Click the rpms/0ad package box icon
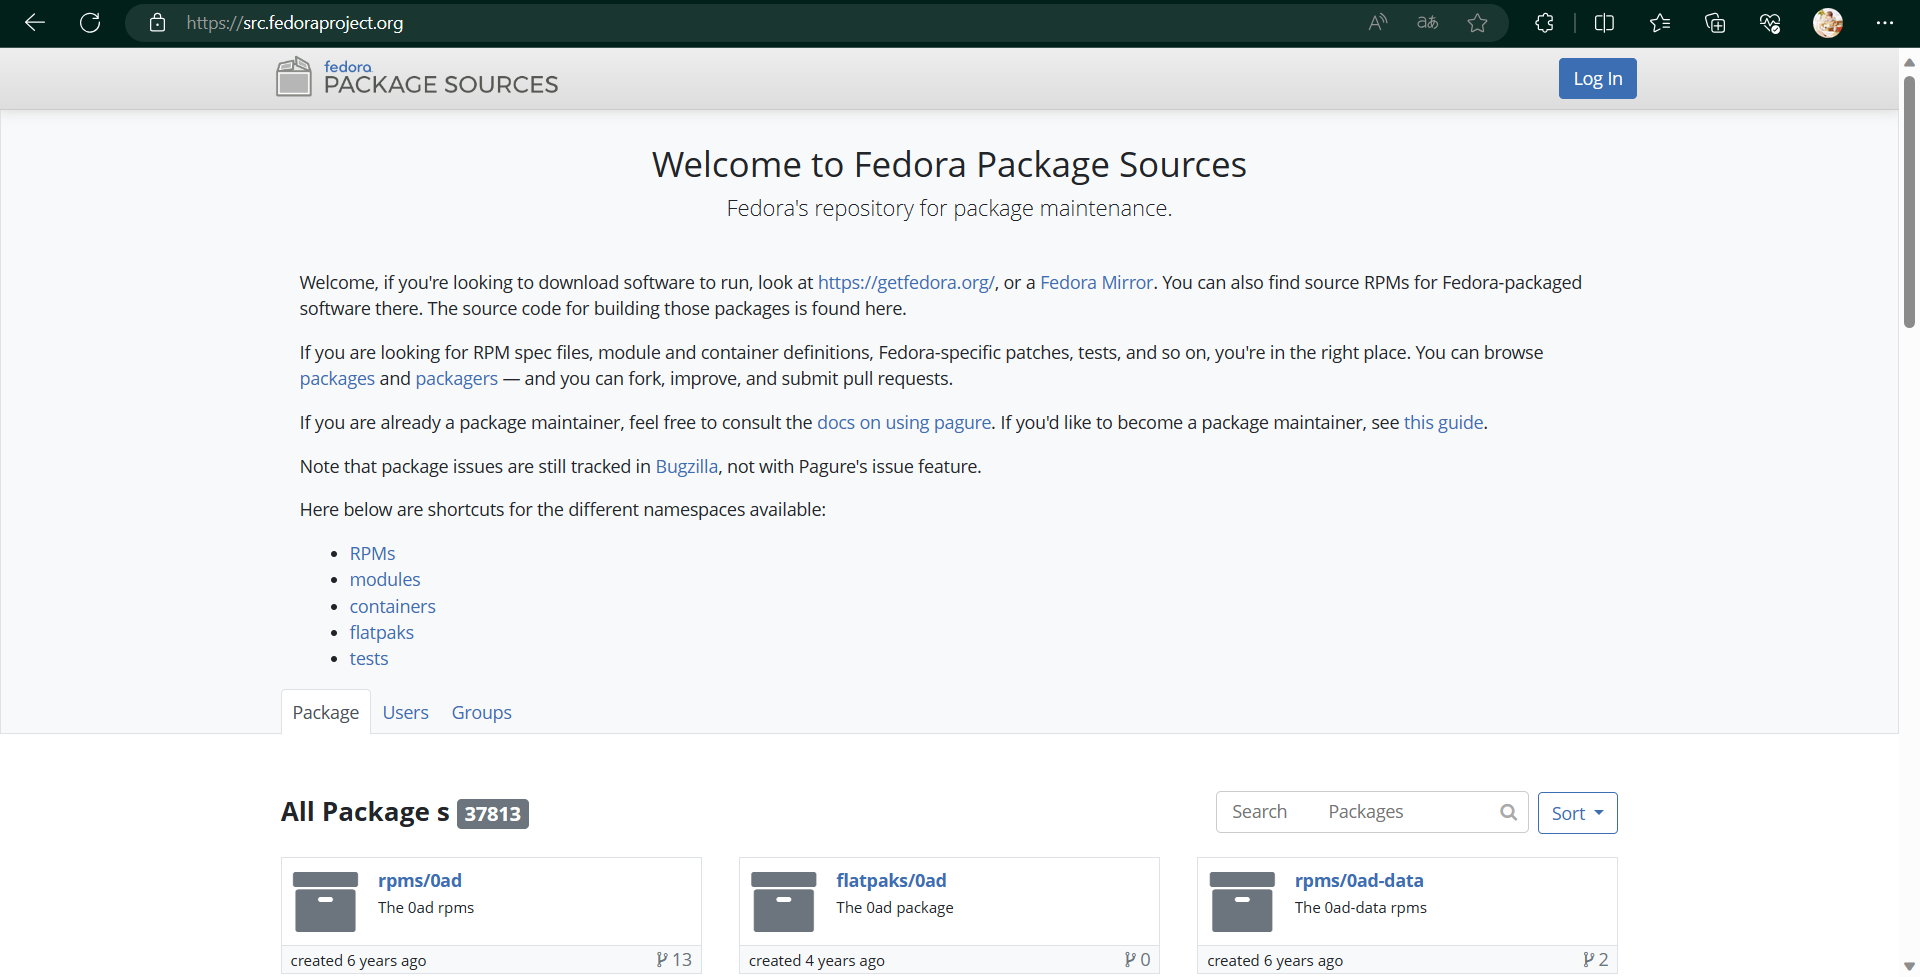The width and height of the screenshot is (1920, 977). [x=325, y=902]
